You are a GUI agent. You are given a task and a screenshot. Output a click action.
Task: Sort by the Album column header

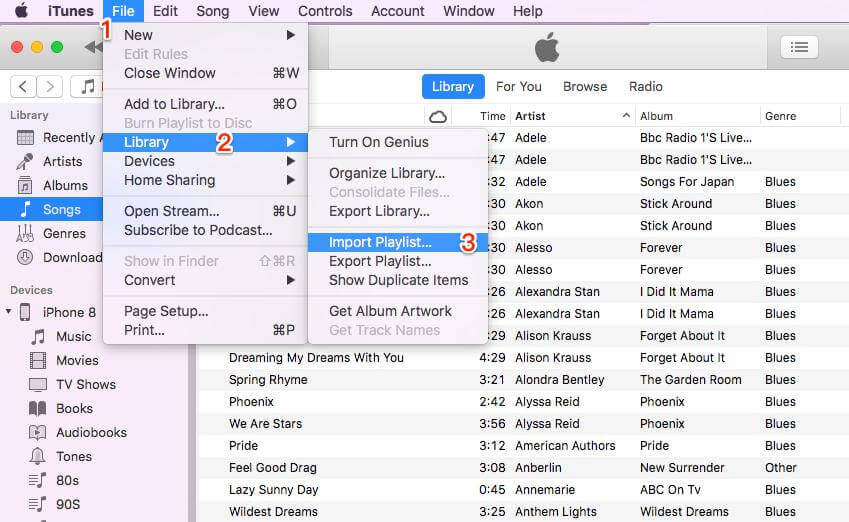point(656,116)
